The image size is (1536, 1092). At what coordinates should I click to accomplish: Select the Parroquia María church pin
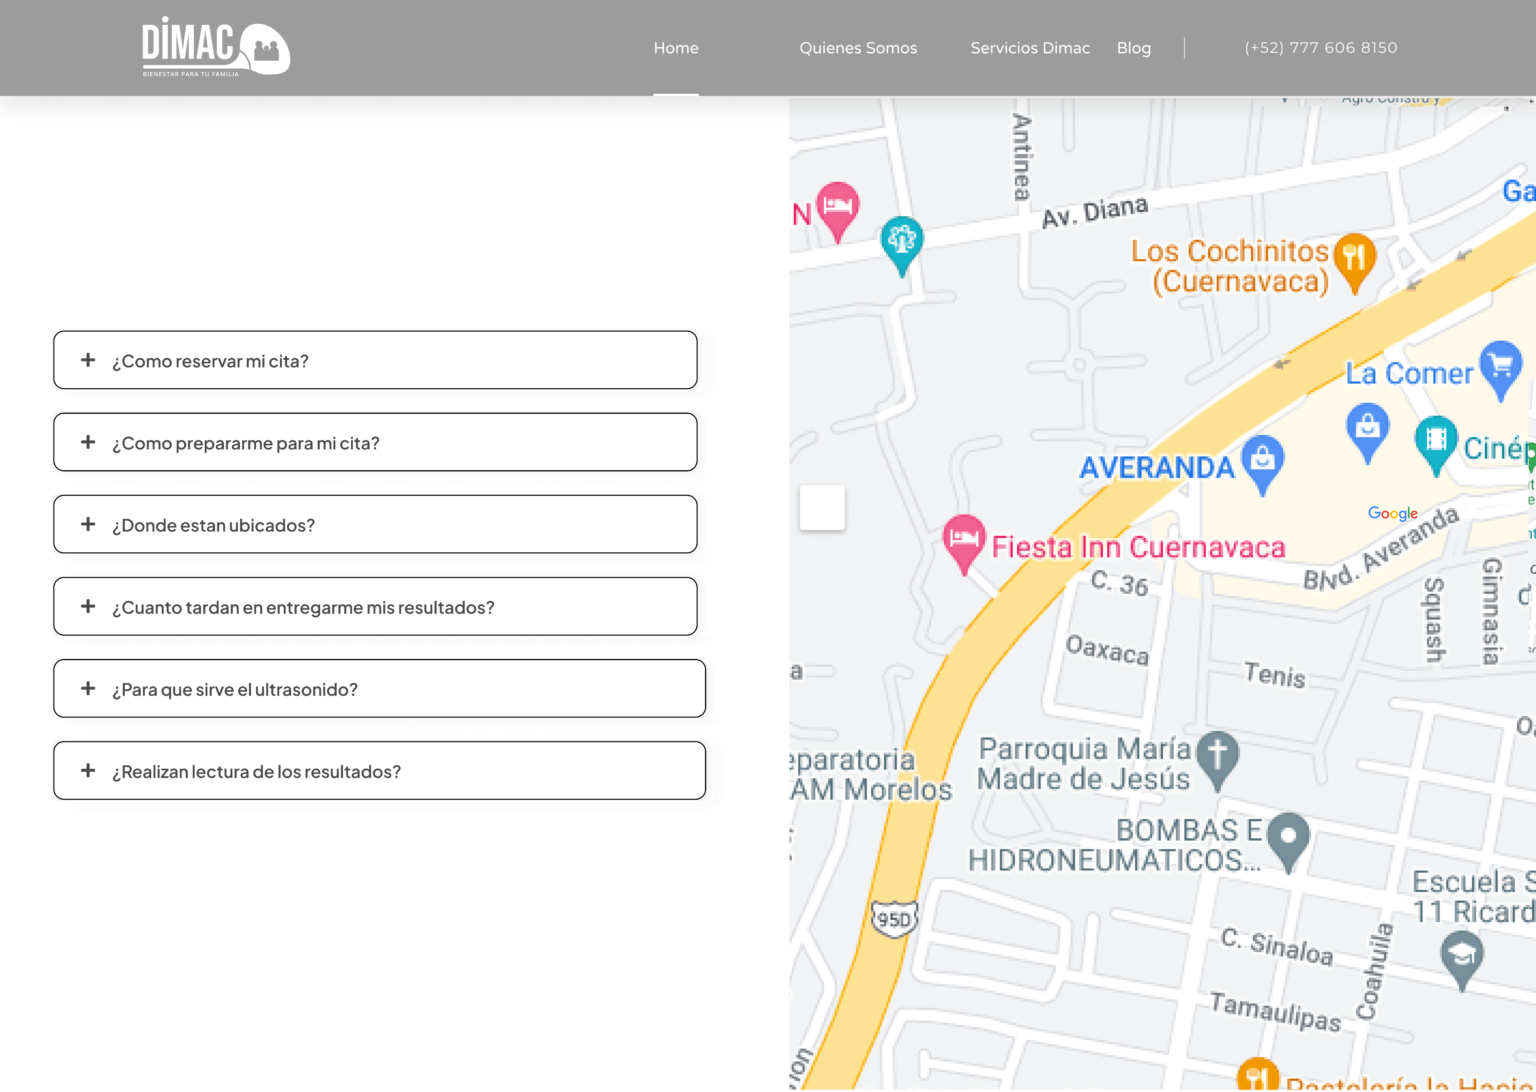pos(1217,758)
